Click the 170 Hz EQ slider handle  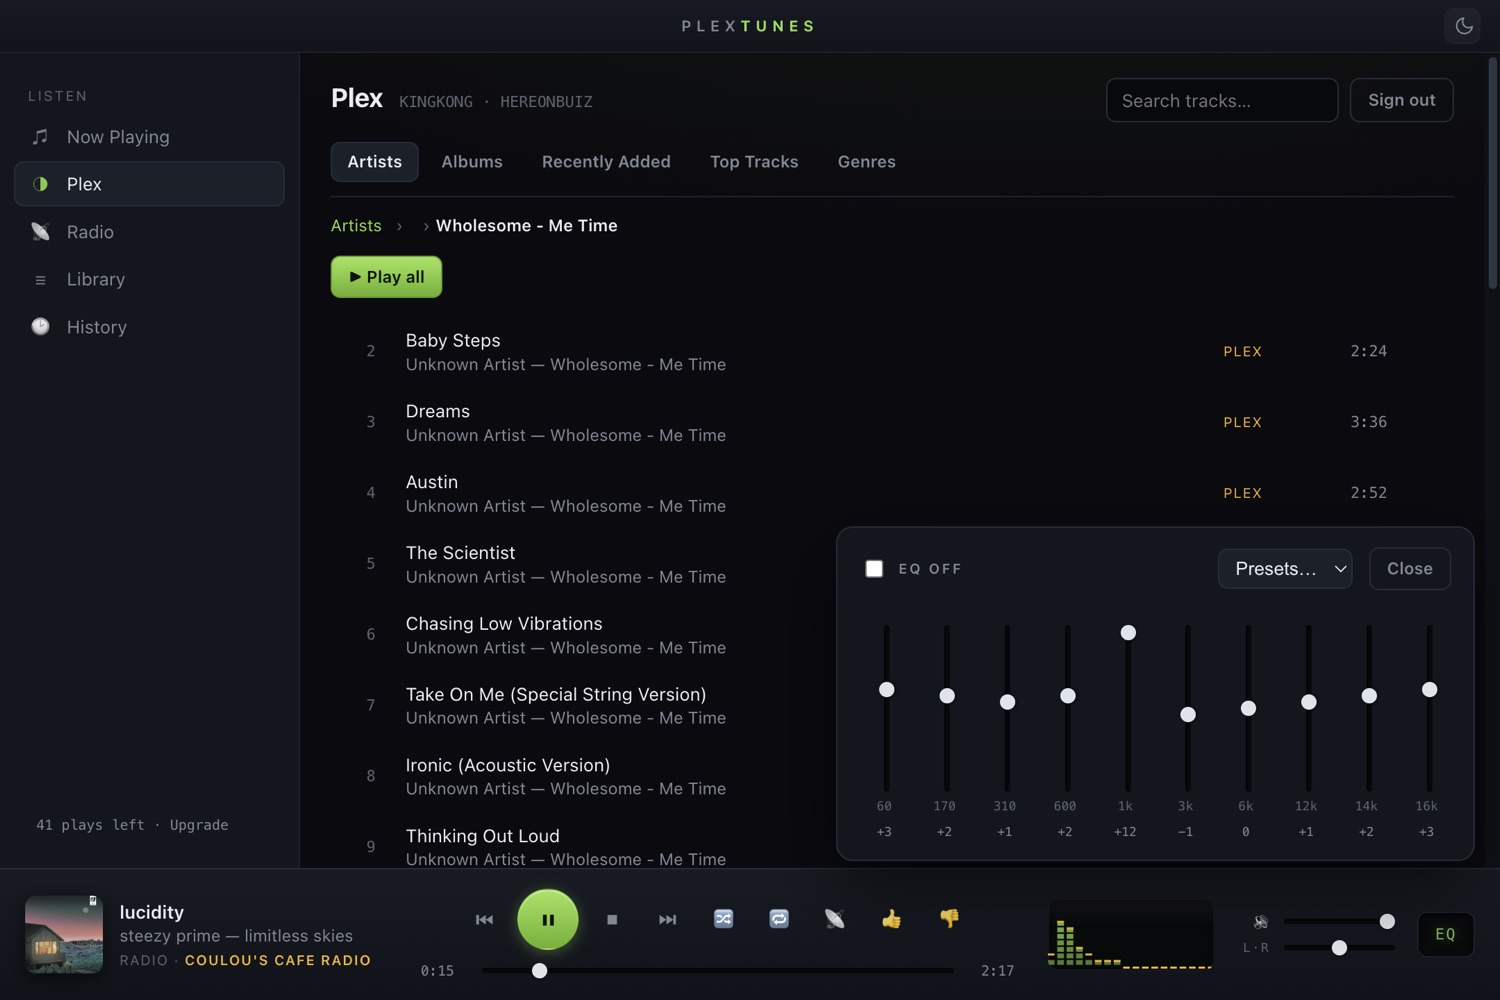click(947, 696)
